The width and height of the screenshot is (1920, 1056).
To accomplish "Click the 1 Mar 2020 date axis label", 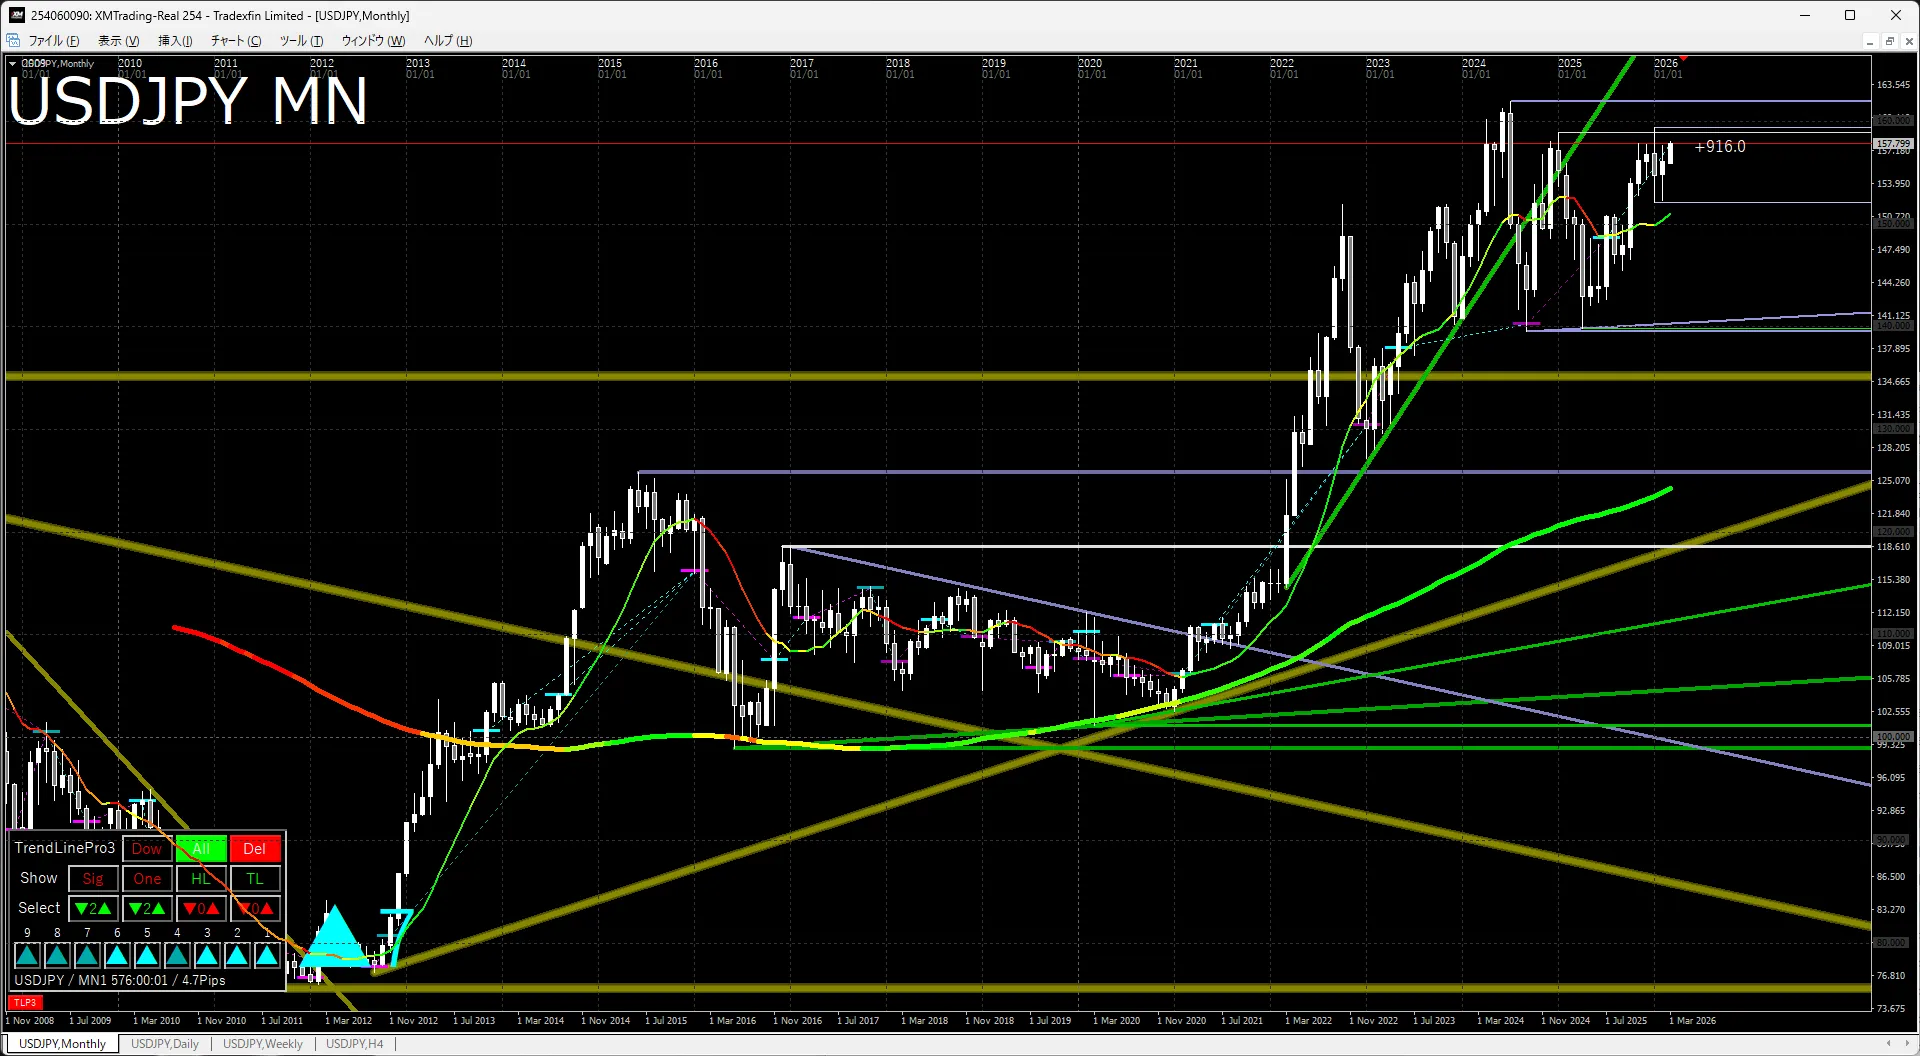I will 1116,1021.
